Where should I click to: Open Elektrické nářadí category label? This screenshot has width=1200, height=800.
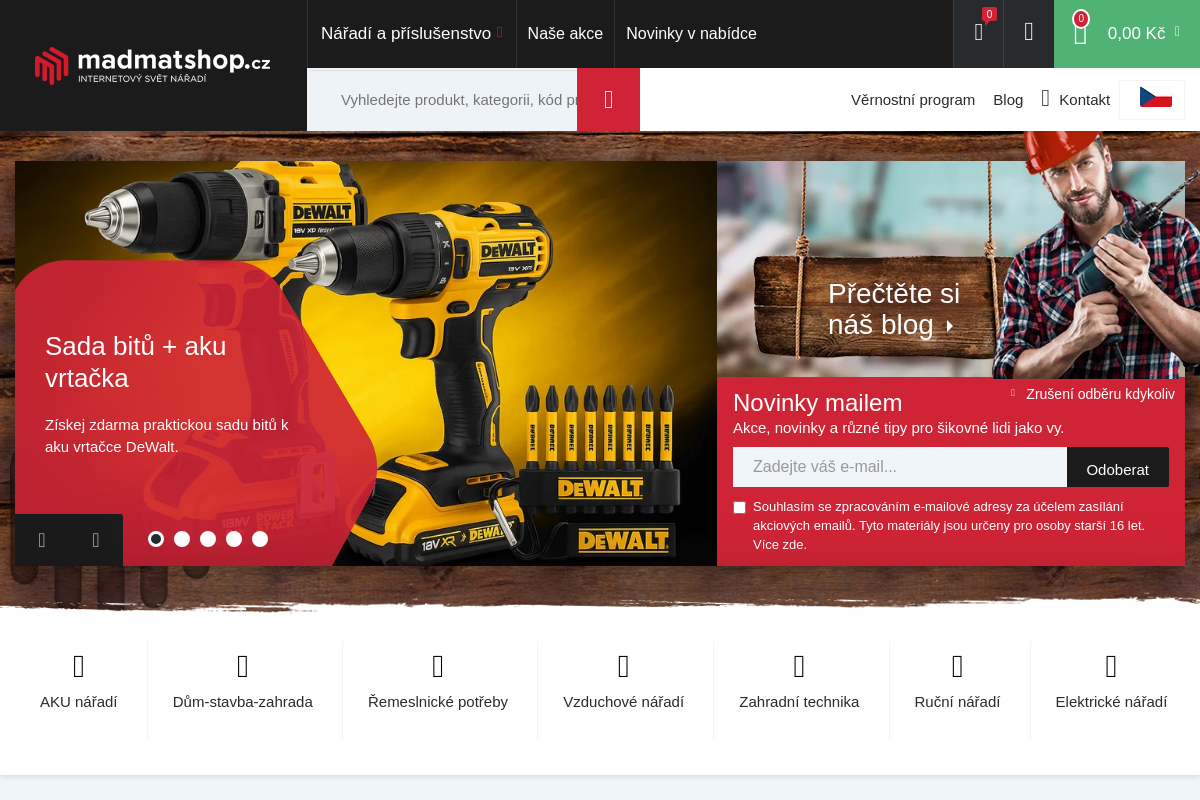[1111, 702]
